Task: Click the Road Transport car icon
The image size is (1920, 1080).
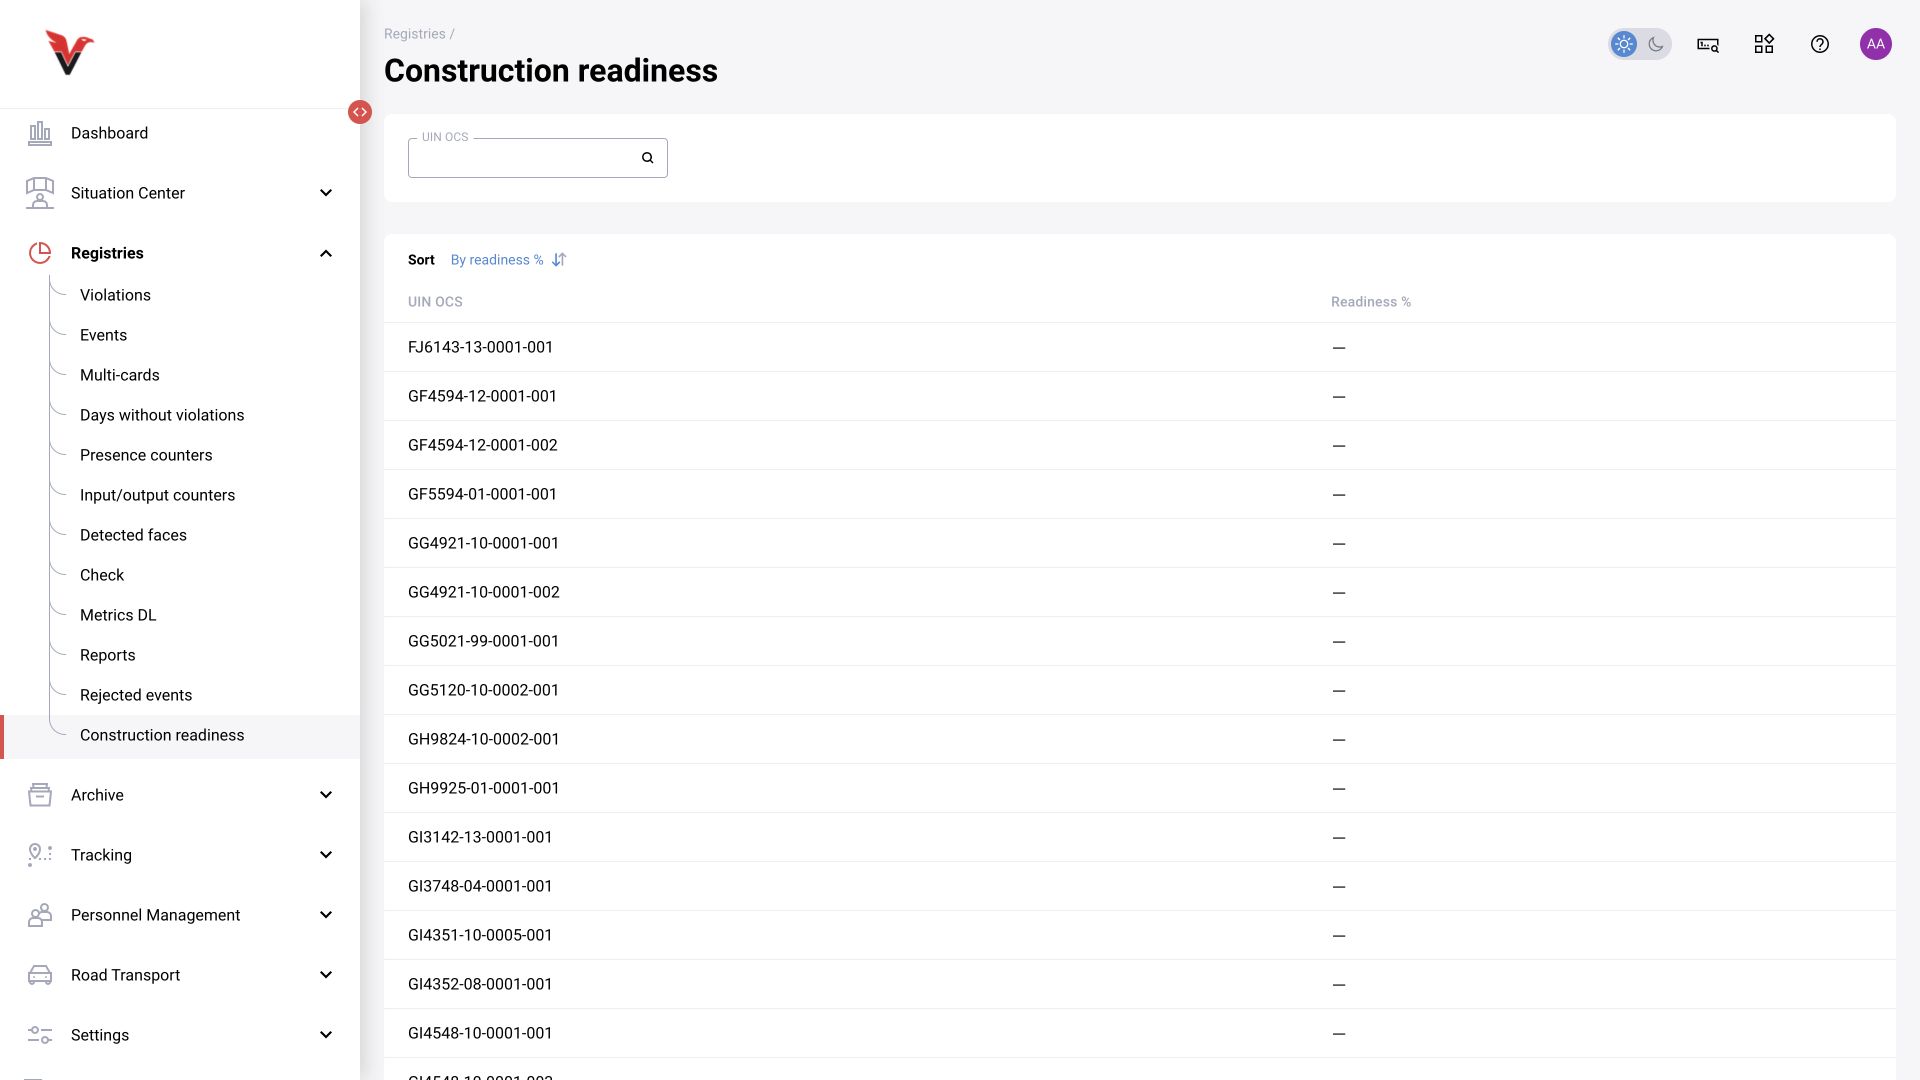Action: tap(40, 975)
